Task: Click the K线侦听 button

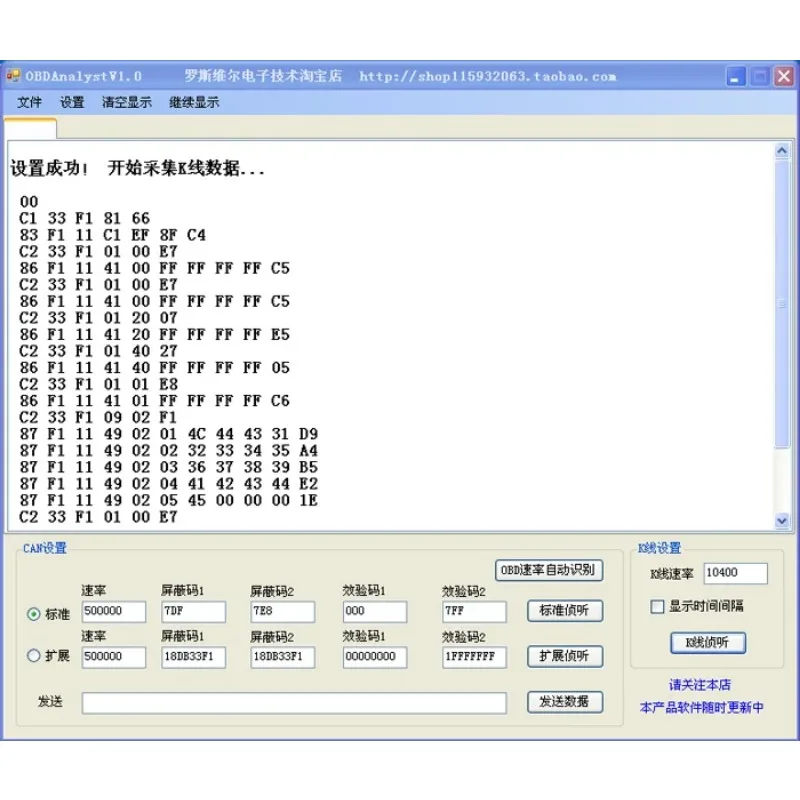Action: point(708,642)
